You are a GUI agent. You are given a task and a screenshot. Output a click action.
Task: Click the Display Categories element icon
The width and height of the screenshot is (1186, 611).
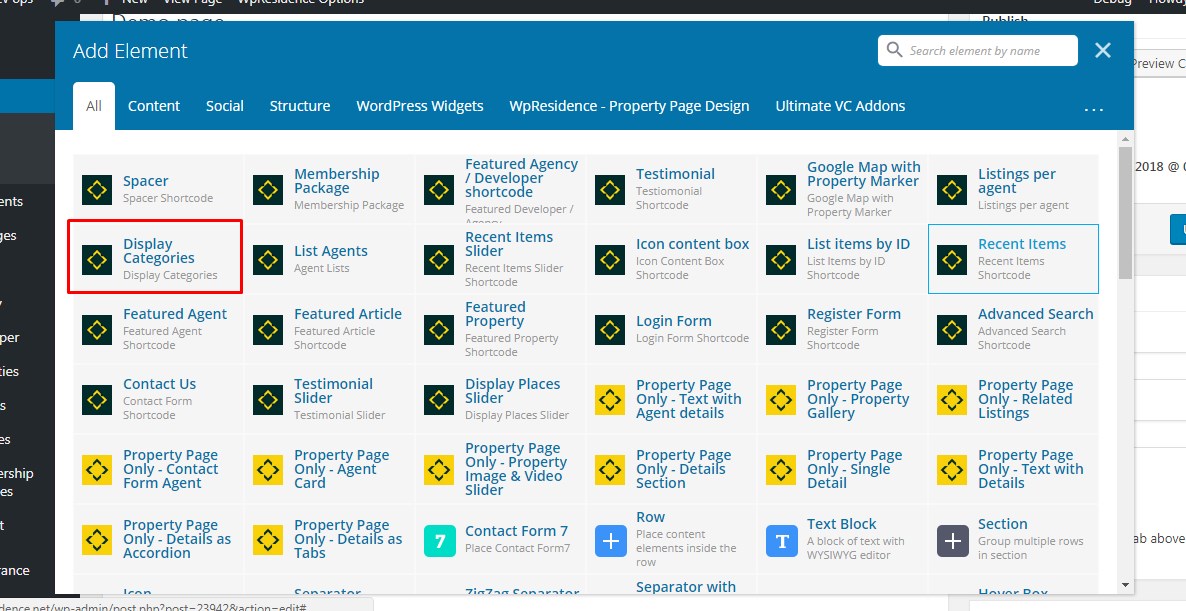[97, 260]
